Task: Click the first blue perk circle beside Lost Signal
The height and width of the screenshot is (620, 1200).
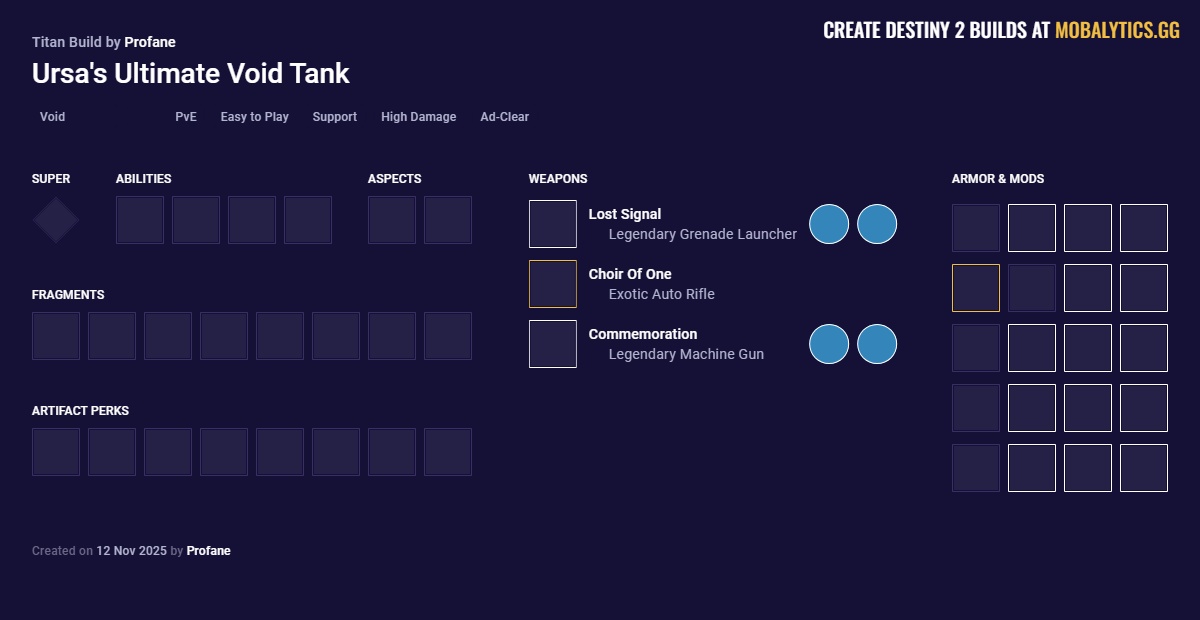Action: 829,224
